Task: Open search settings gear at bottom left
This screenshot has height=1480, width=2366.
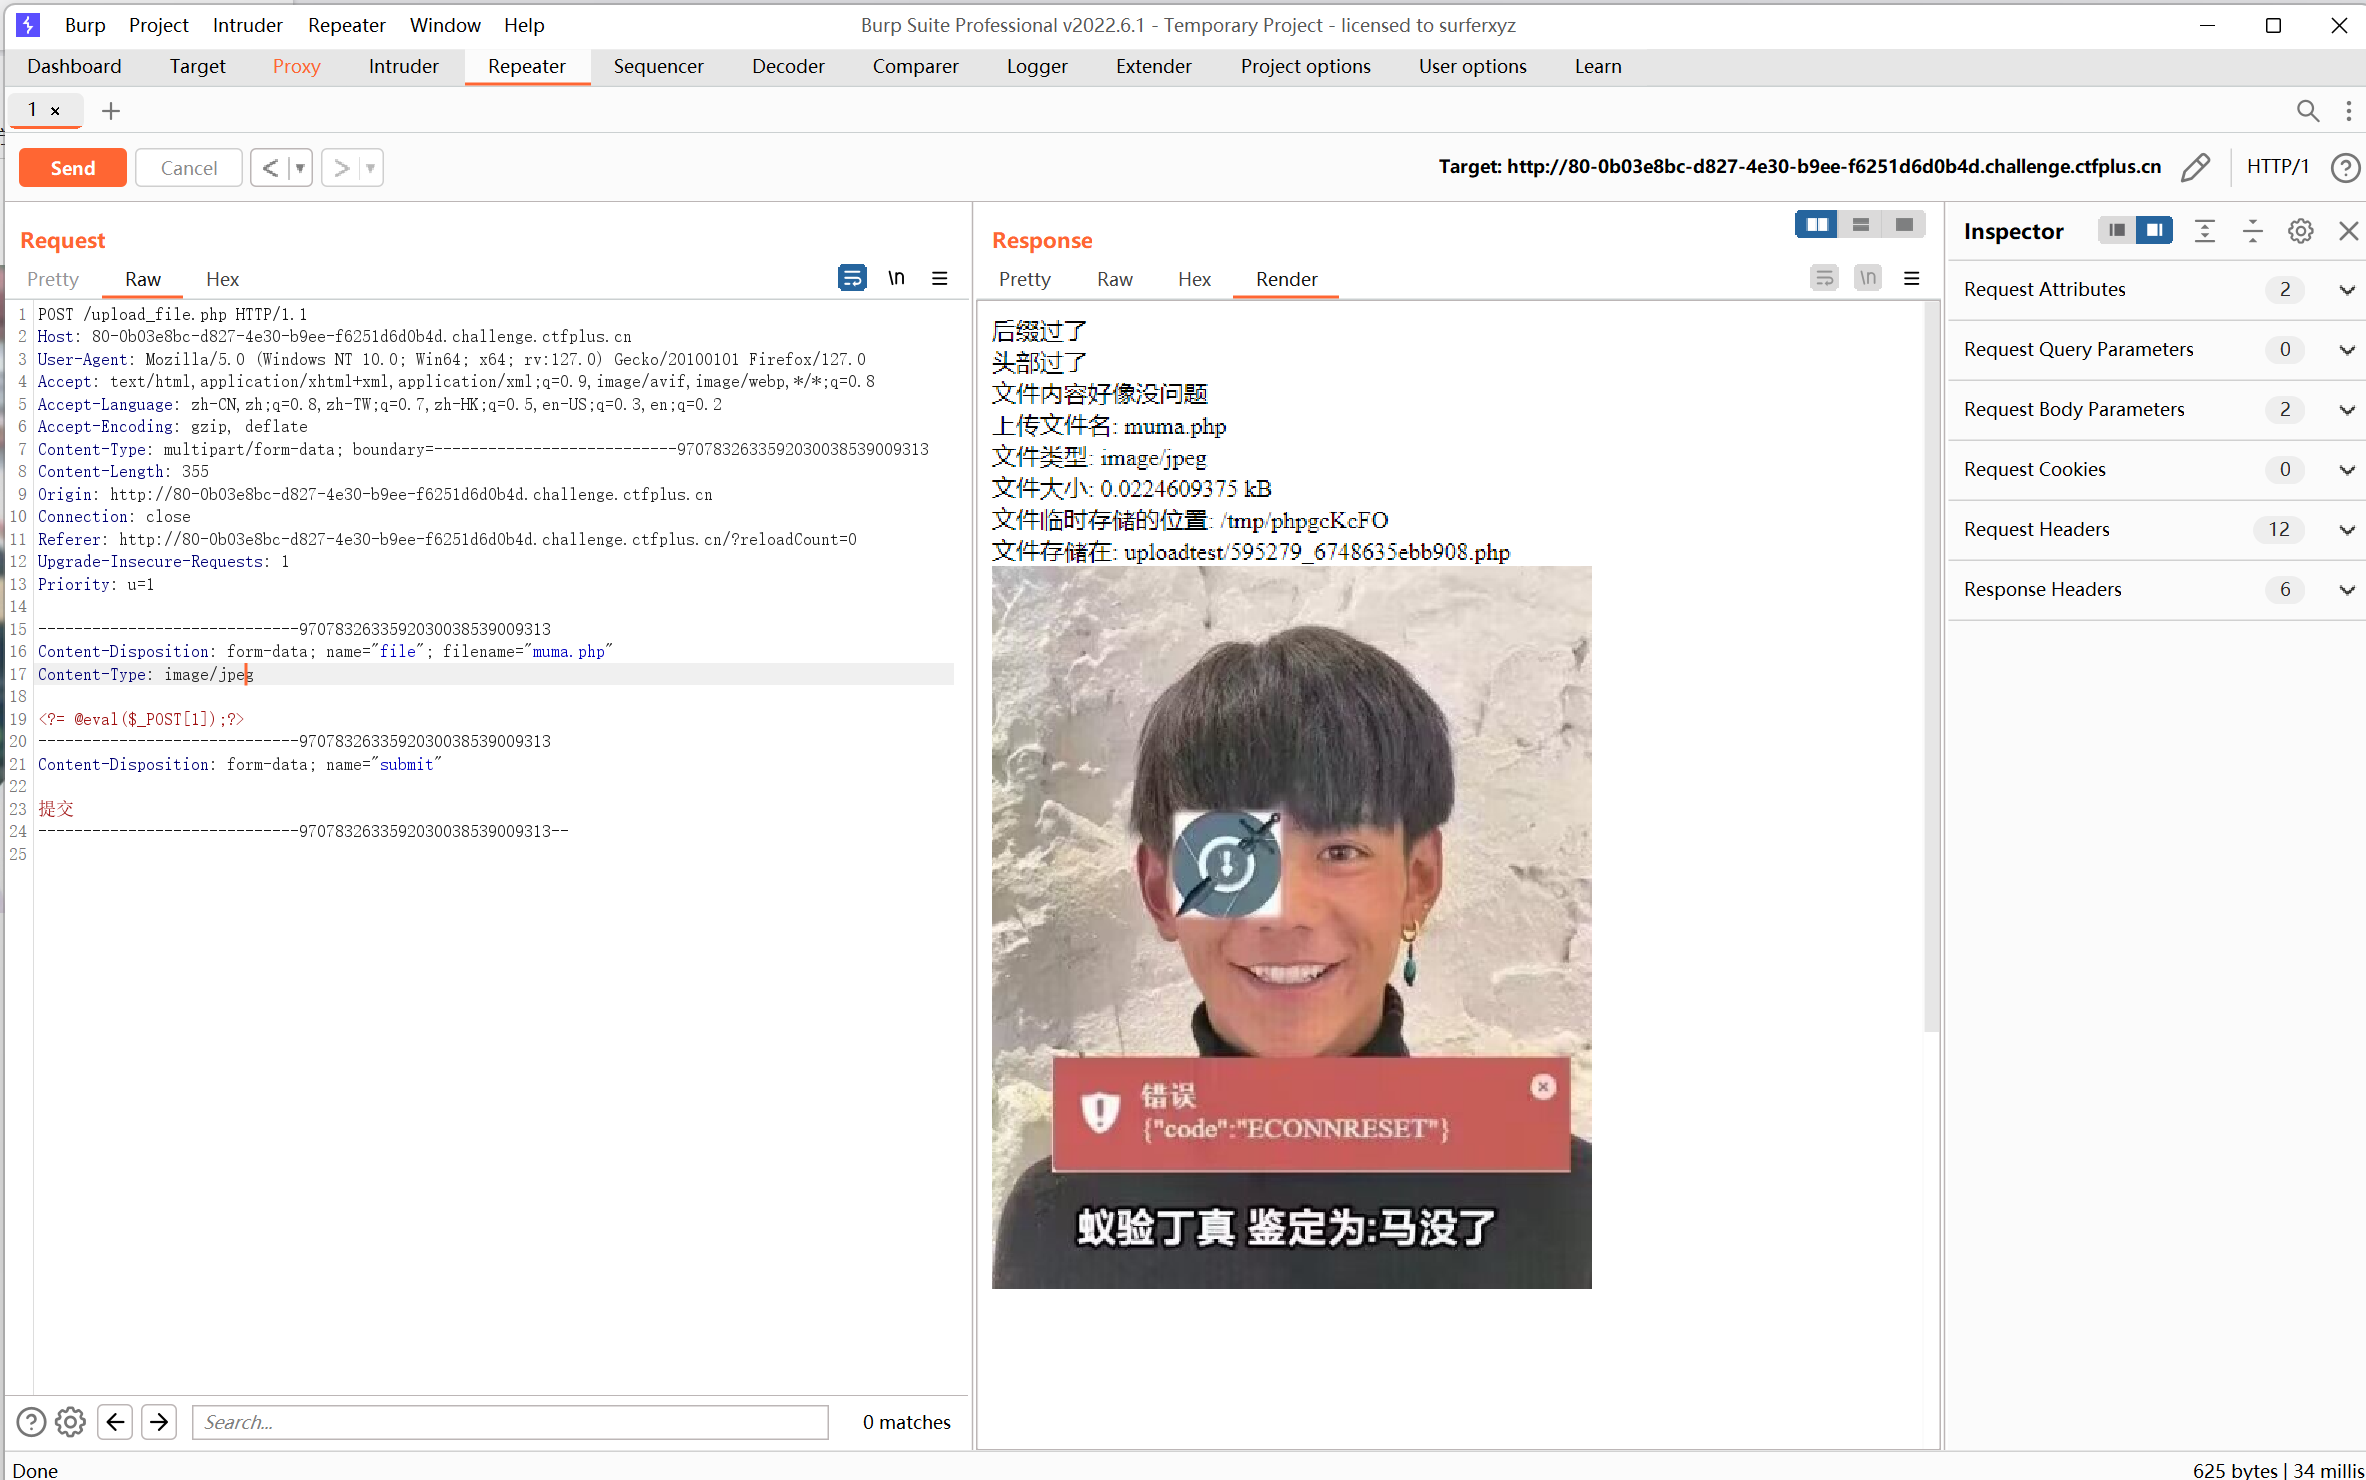Action: (x=70, y=1421)
